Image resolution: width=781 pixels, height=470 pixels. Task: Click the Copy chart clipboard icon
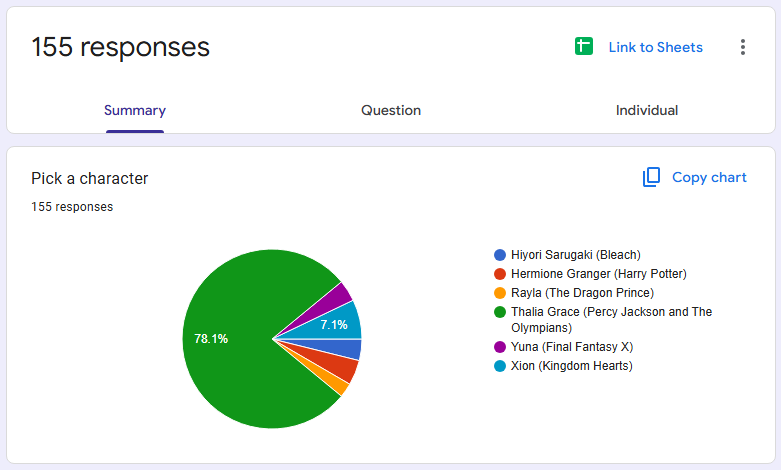[651, 177]
